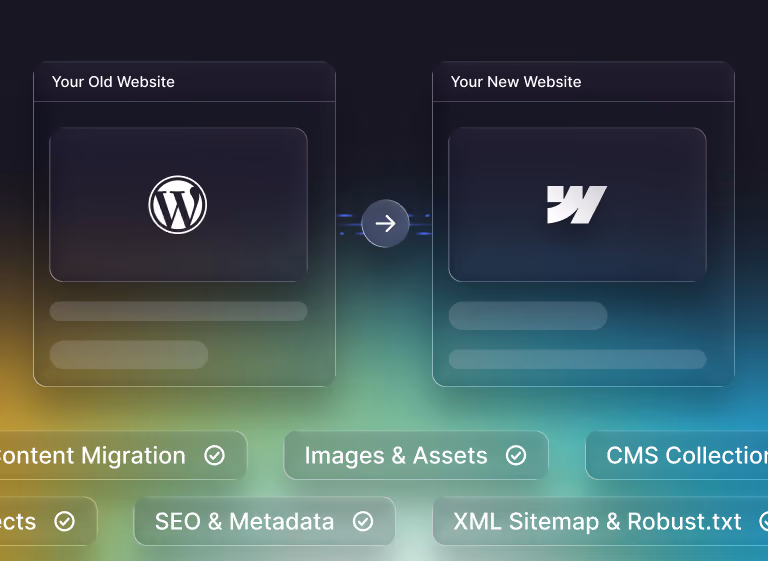Click the checkmark beside Images & Assets
The image size is (768, 561).
(516, 455)
